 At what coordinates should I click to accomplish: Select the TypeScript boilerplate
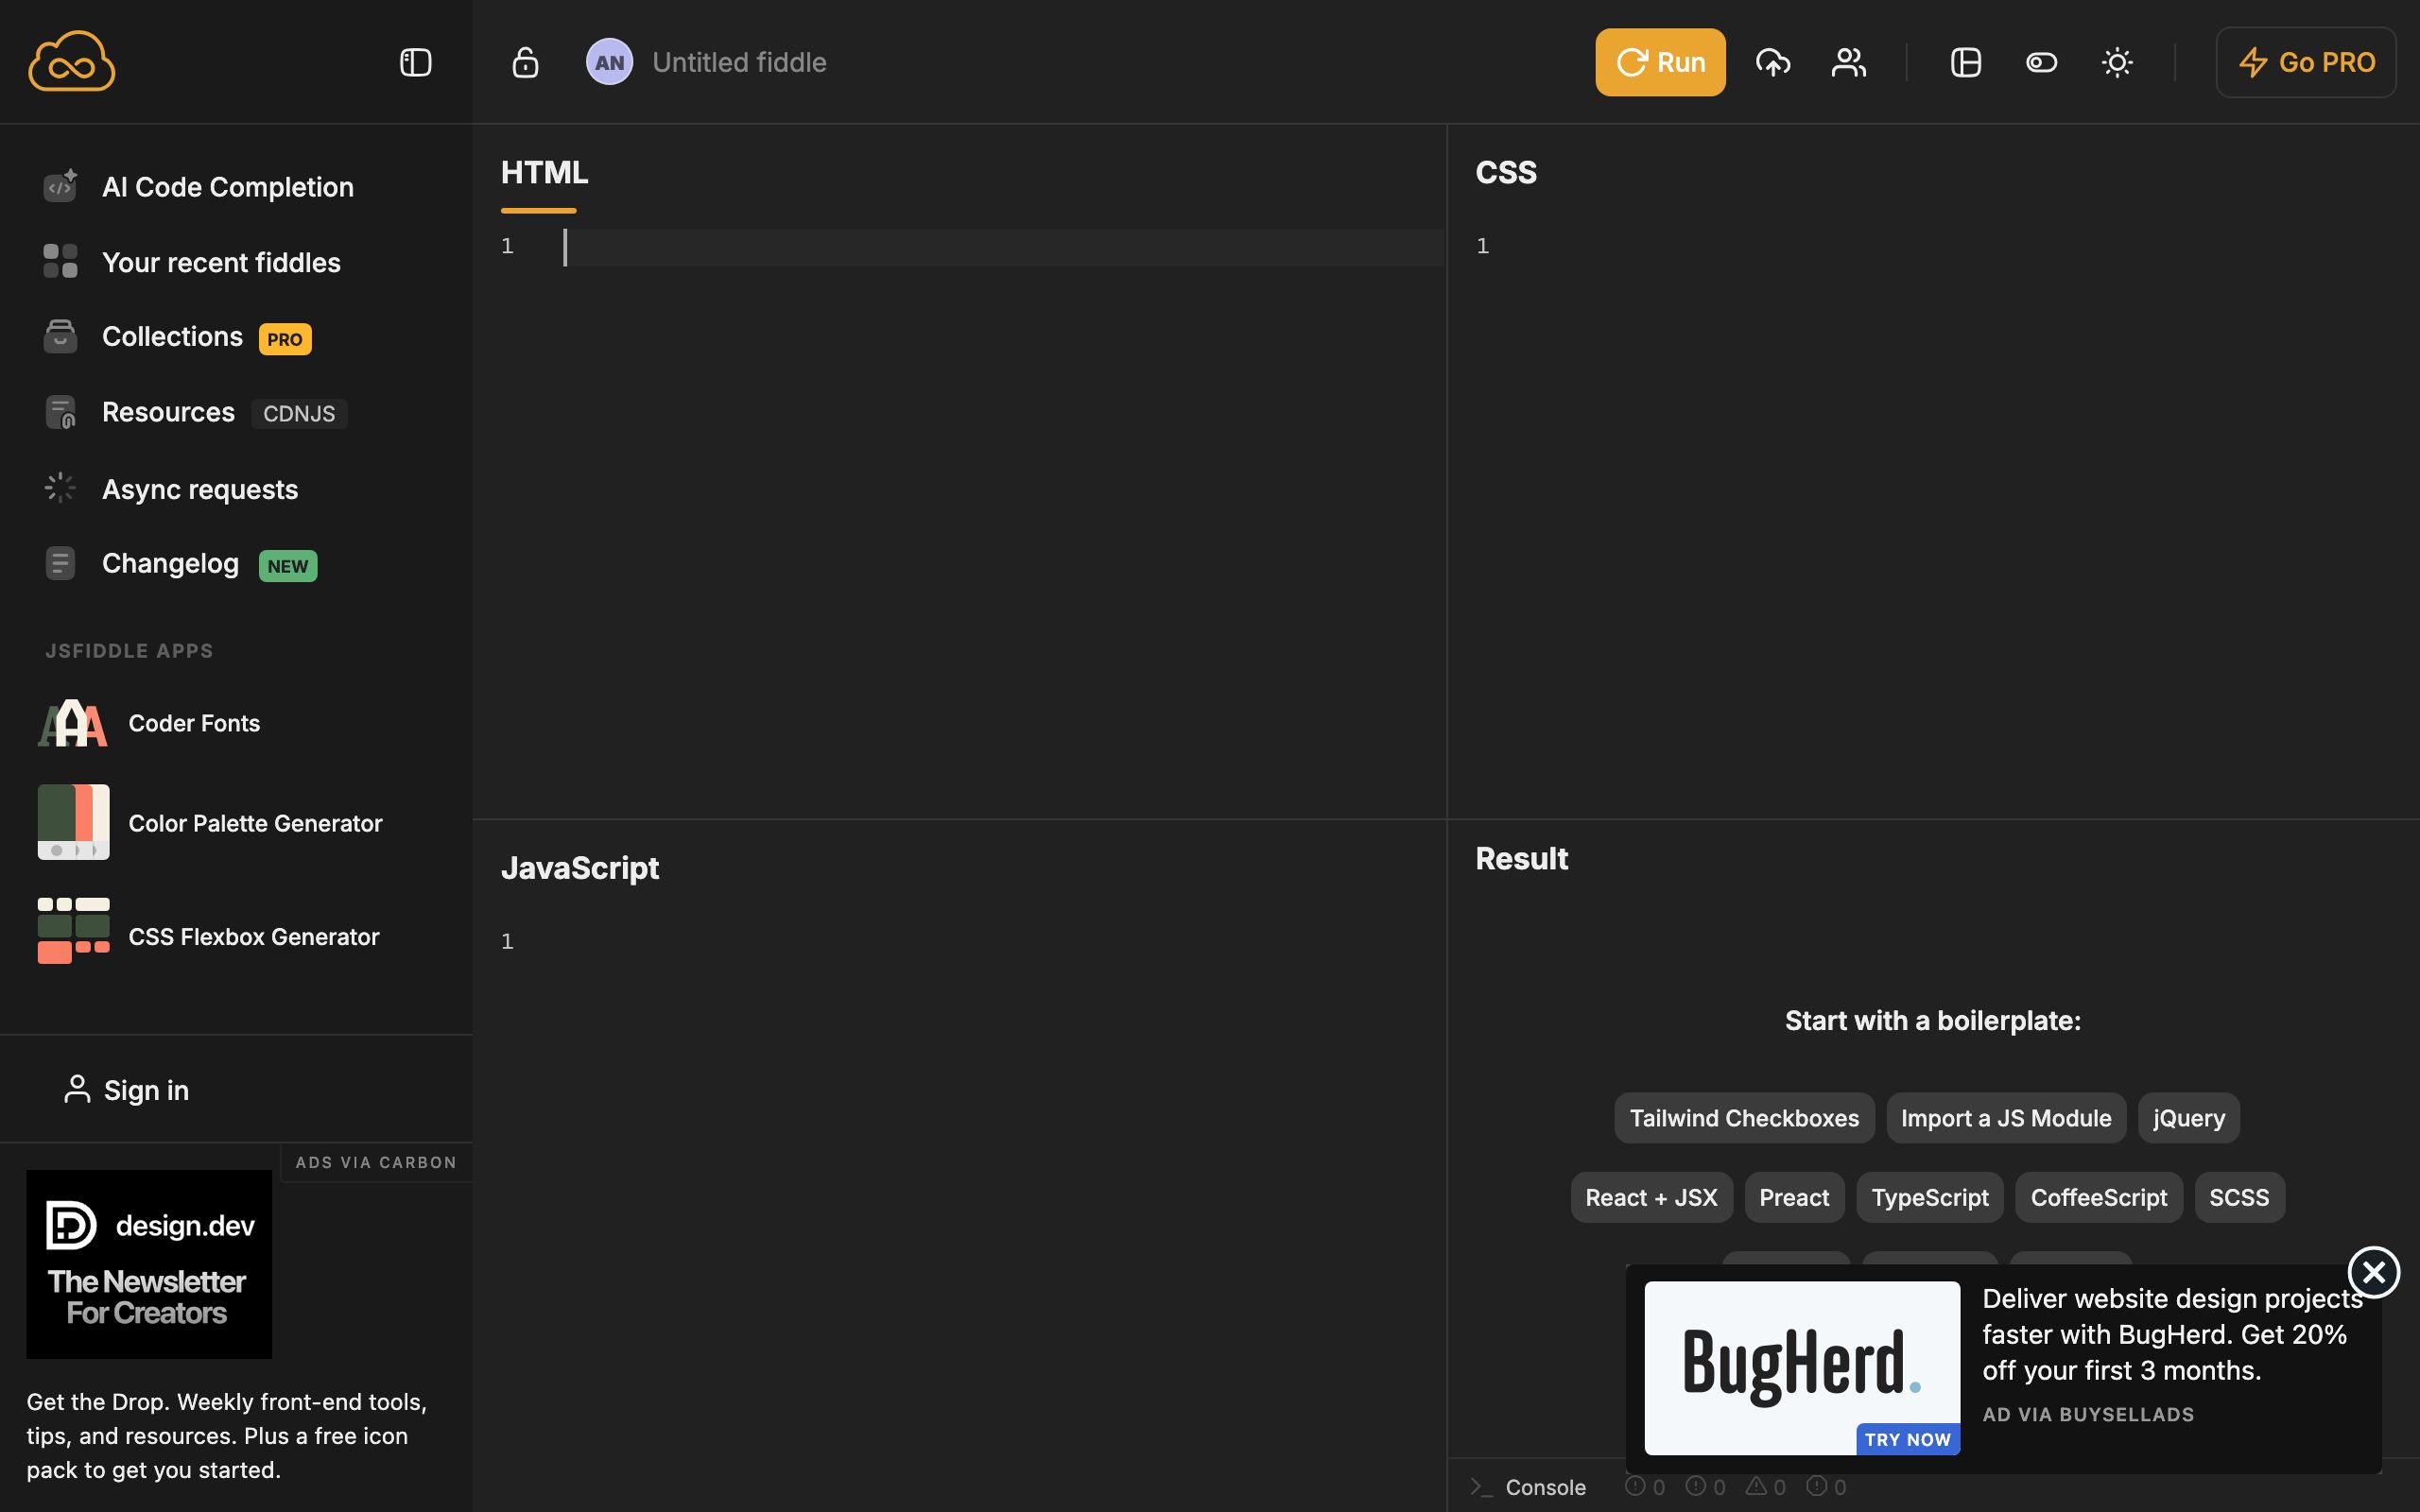(x=1930, y=1197)
